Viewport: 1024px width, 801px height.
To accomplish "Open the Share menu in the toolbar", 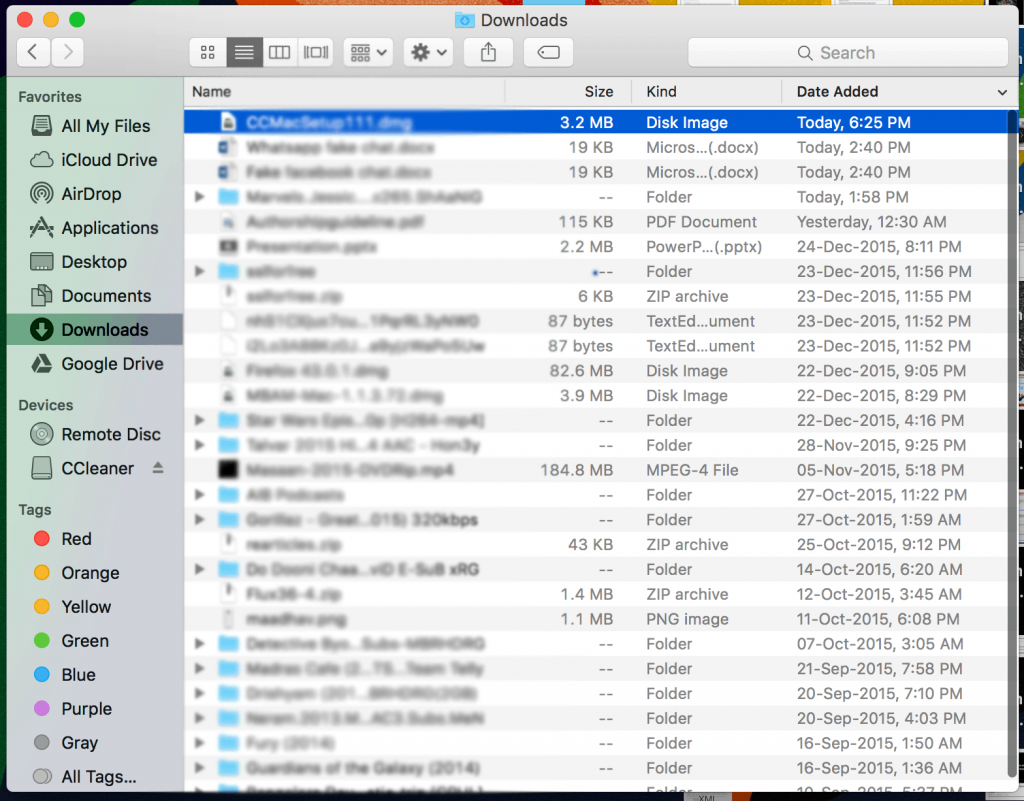I will [488, 52].
